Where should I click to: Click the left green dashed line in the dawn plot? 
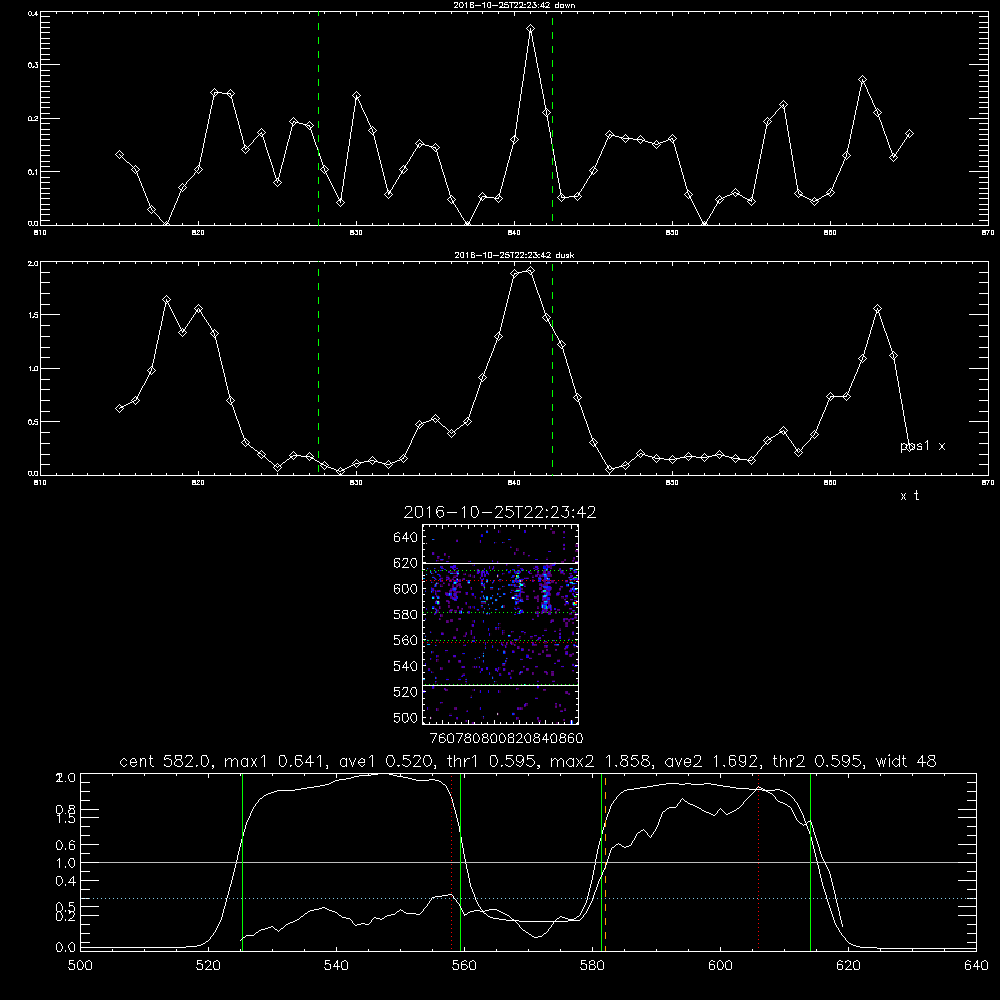pyautogui.click(x=318, y=121)
